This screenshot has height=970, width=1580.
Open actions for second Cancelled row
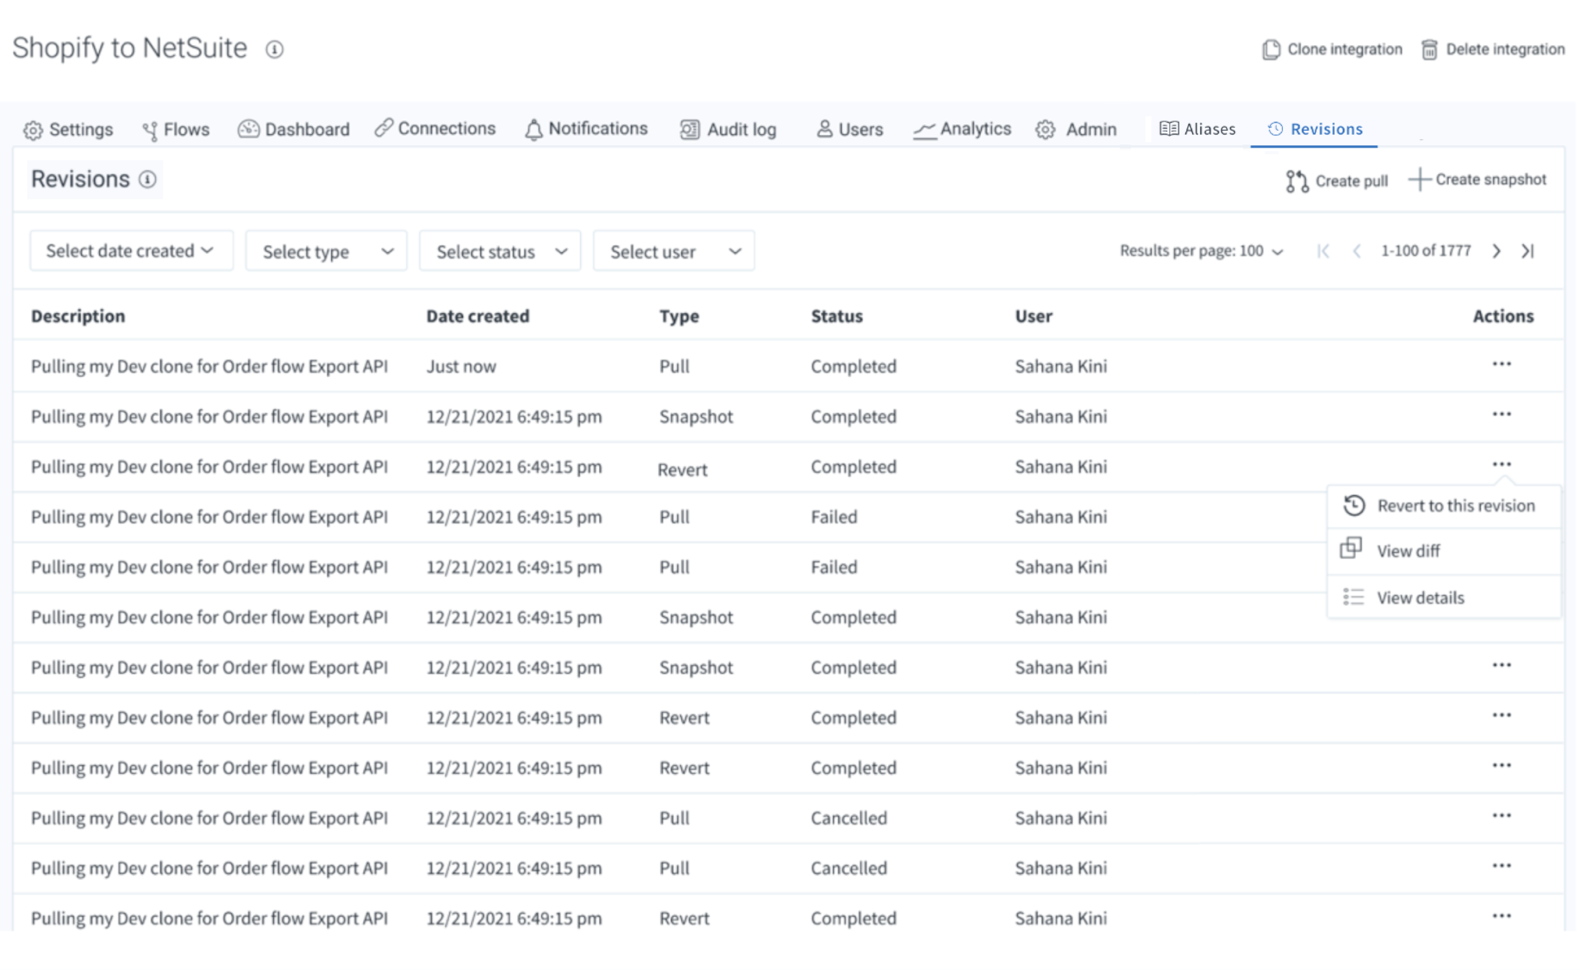(x=1501, y=865)
